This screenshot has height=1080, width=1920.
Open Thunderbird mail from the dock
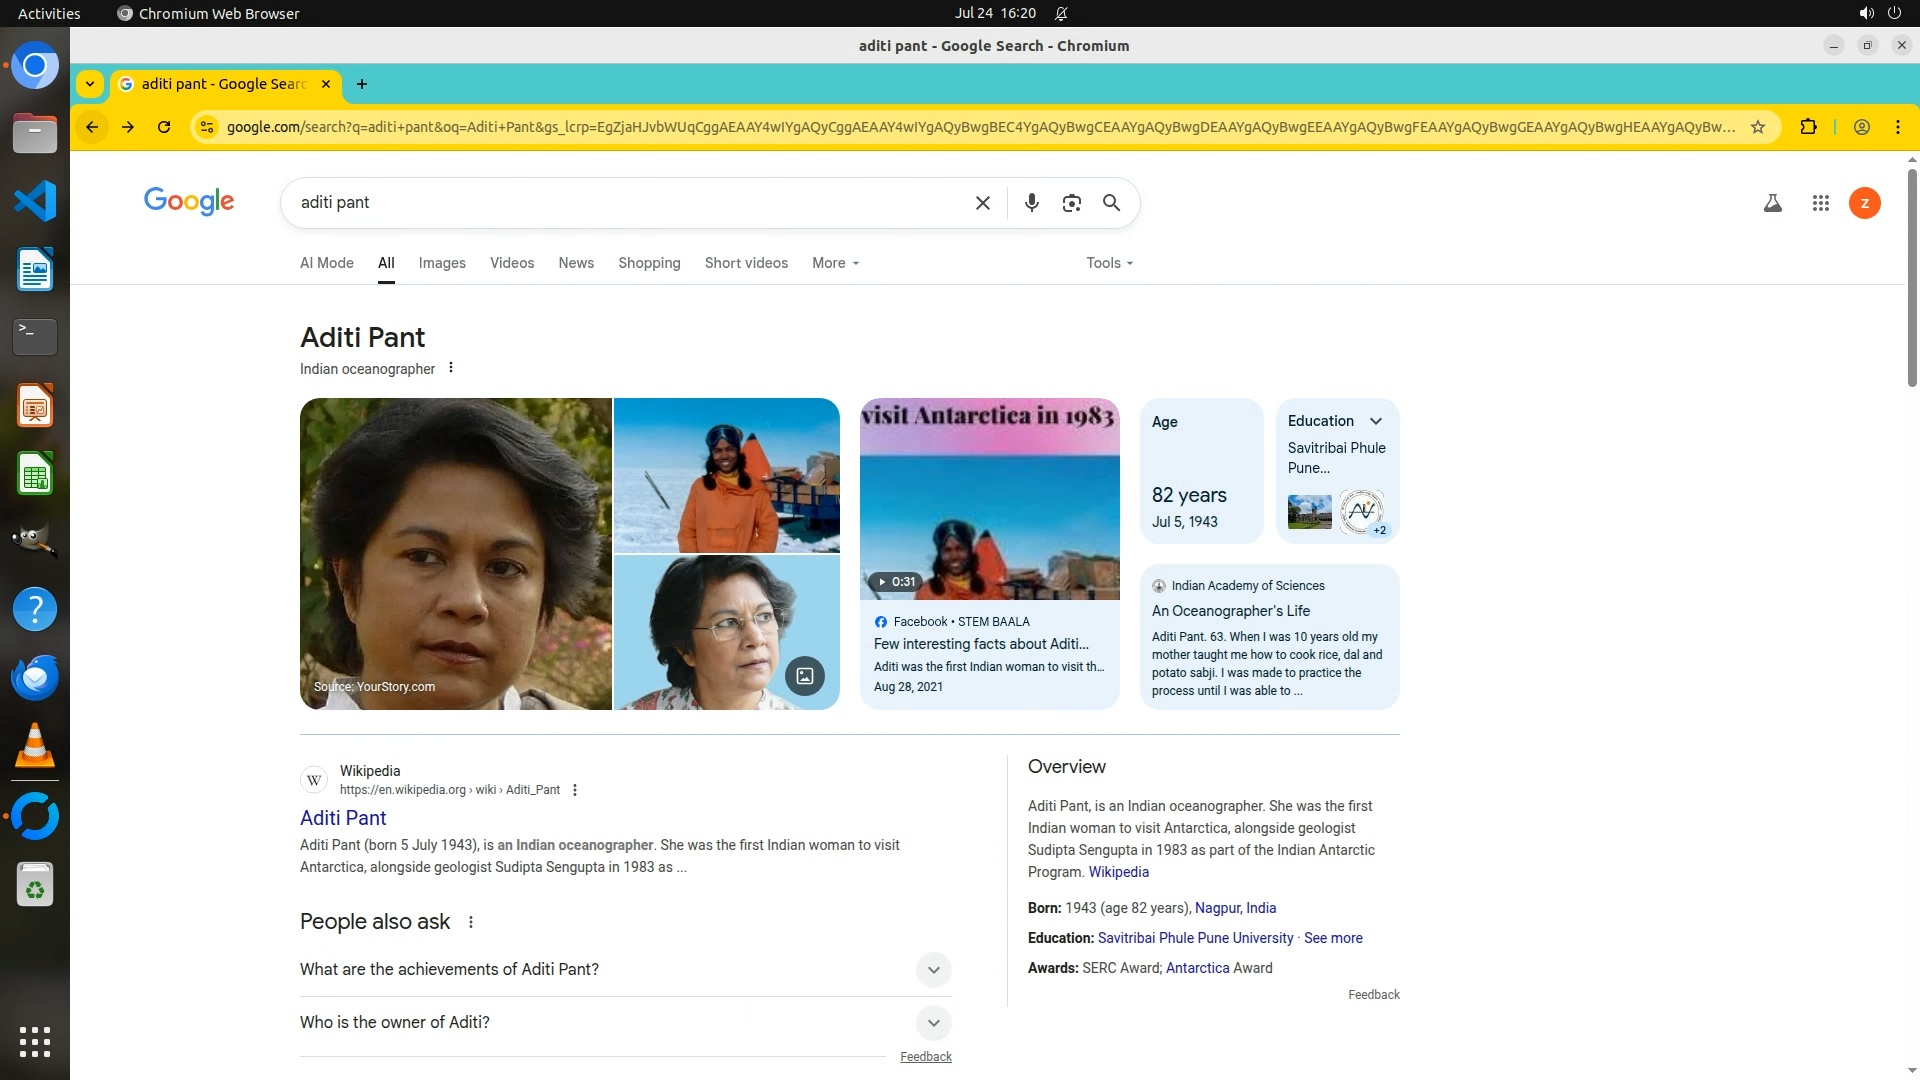click(35, 677)
